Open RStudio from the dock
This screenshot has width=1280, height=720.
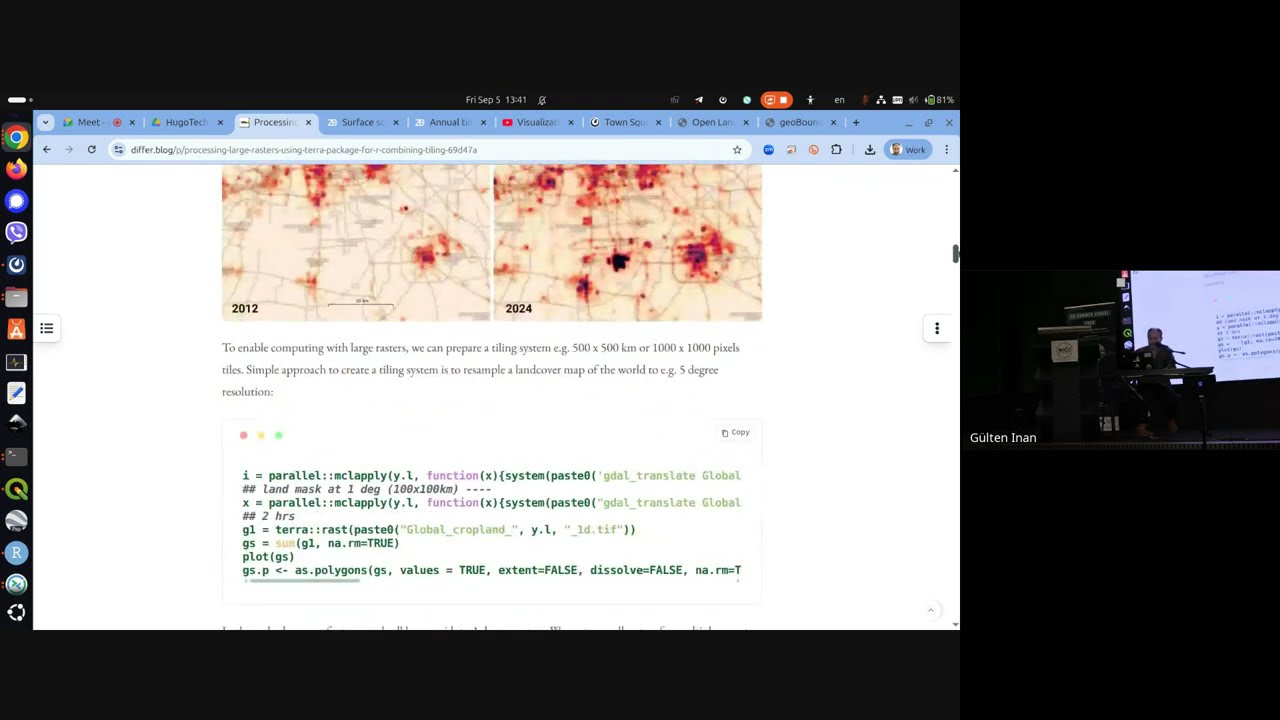pos(16,552)
